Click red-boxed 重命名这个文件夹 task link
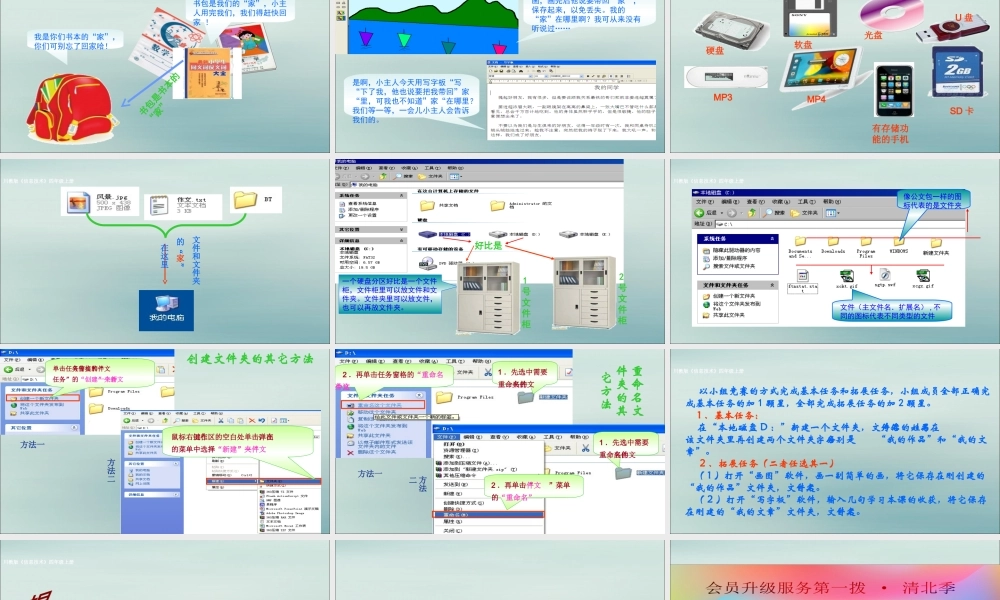The image size is (1000, 600). [383, 405]
